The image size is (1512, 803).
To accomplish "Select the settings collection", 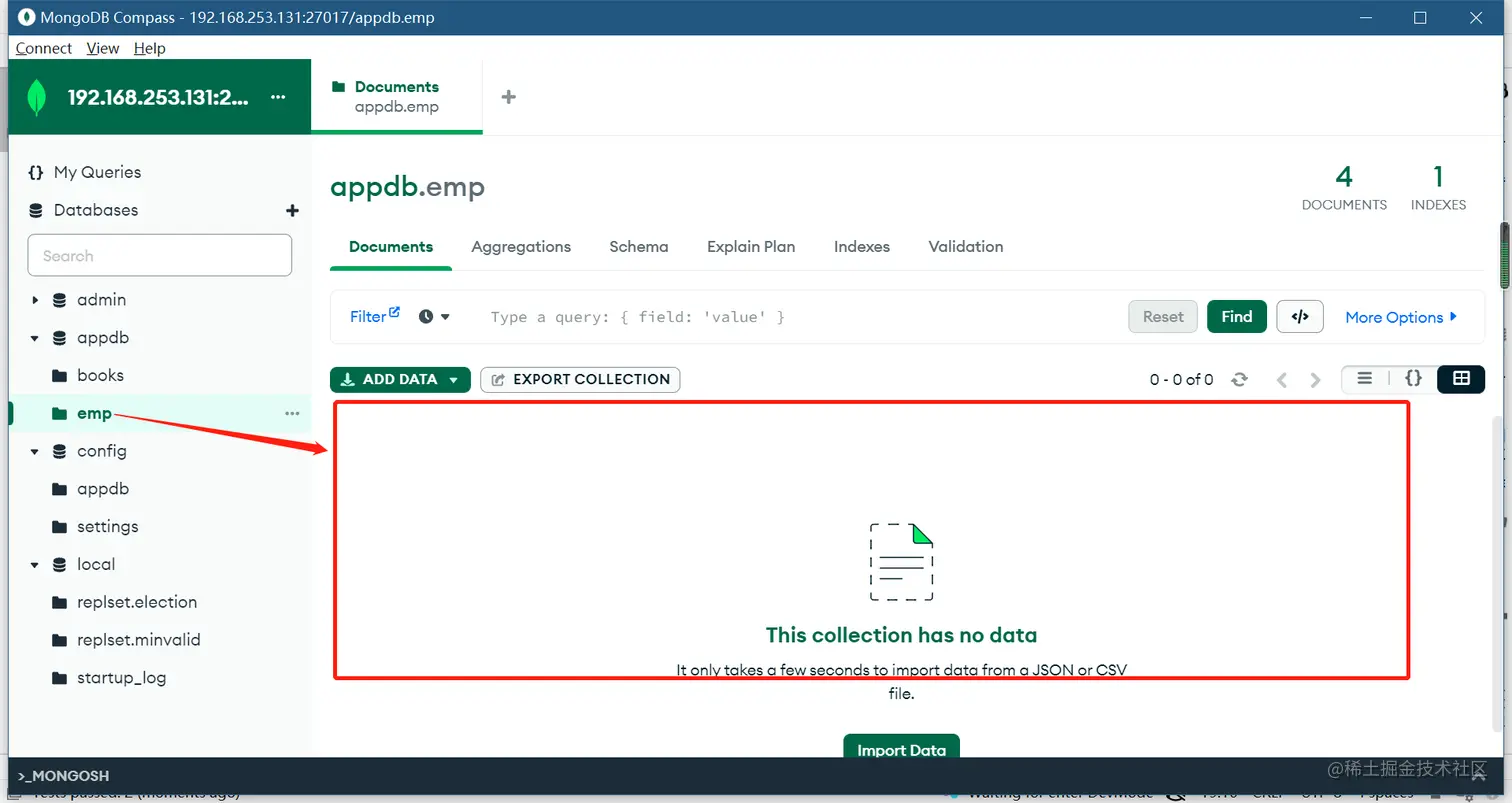I will (x=160, y=527).
